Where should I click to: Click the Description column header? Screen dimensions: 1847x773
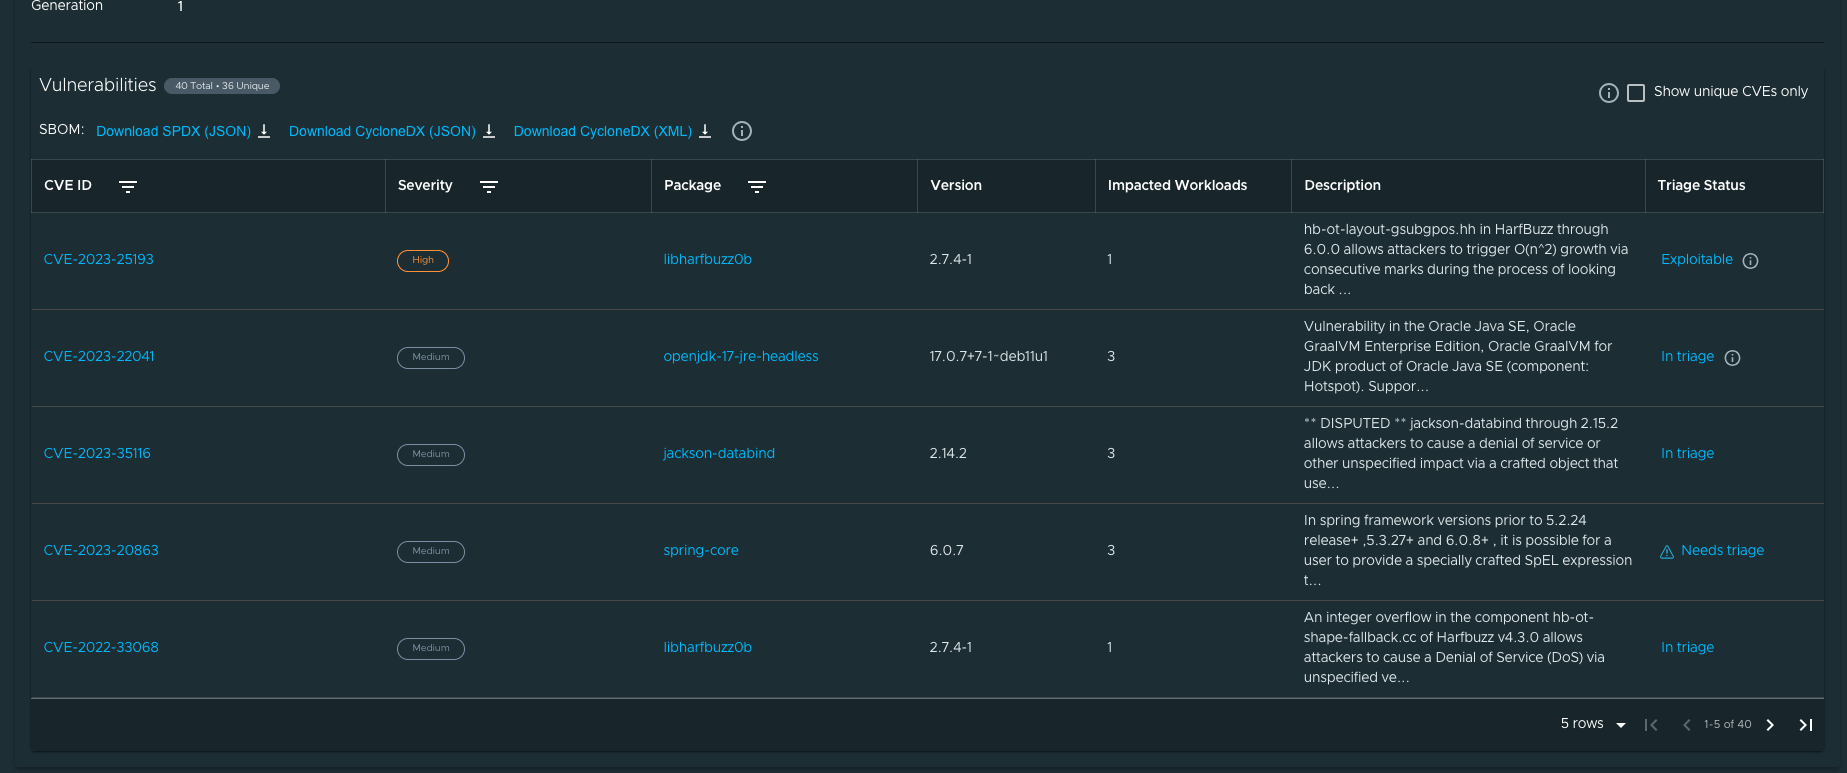[1342, 185]
